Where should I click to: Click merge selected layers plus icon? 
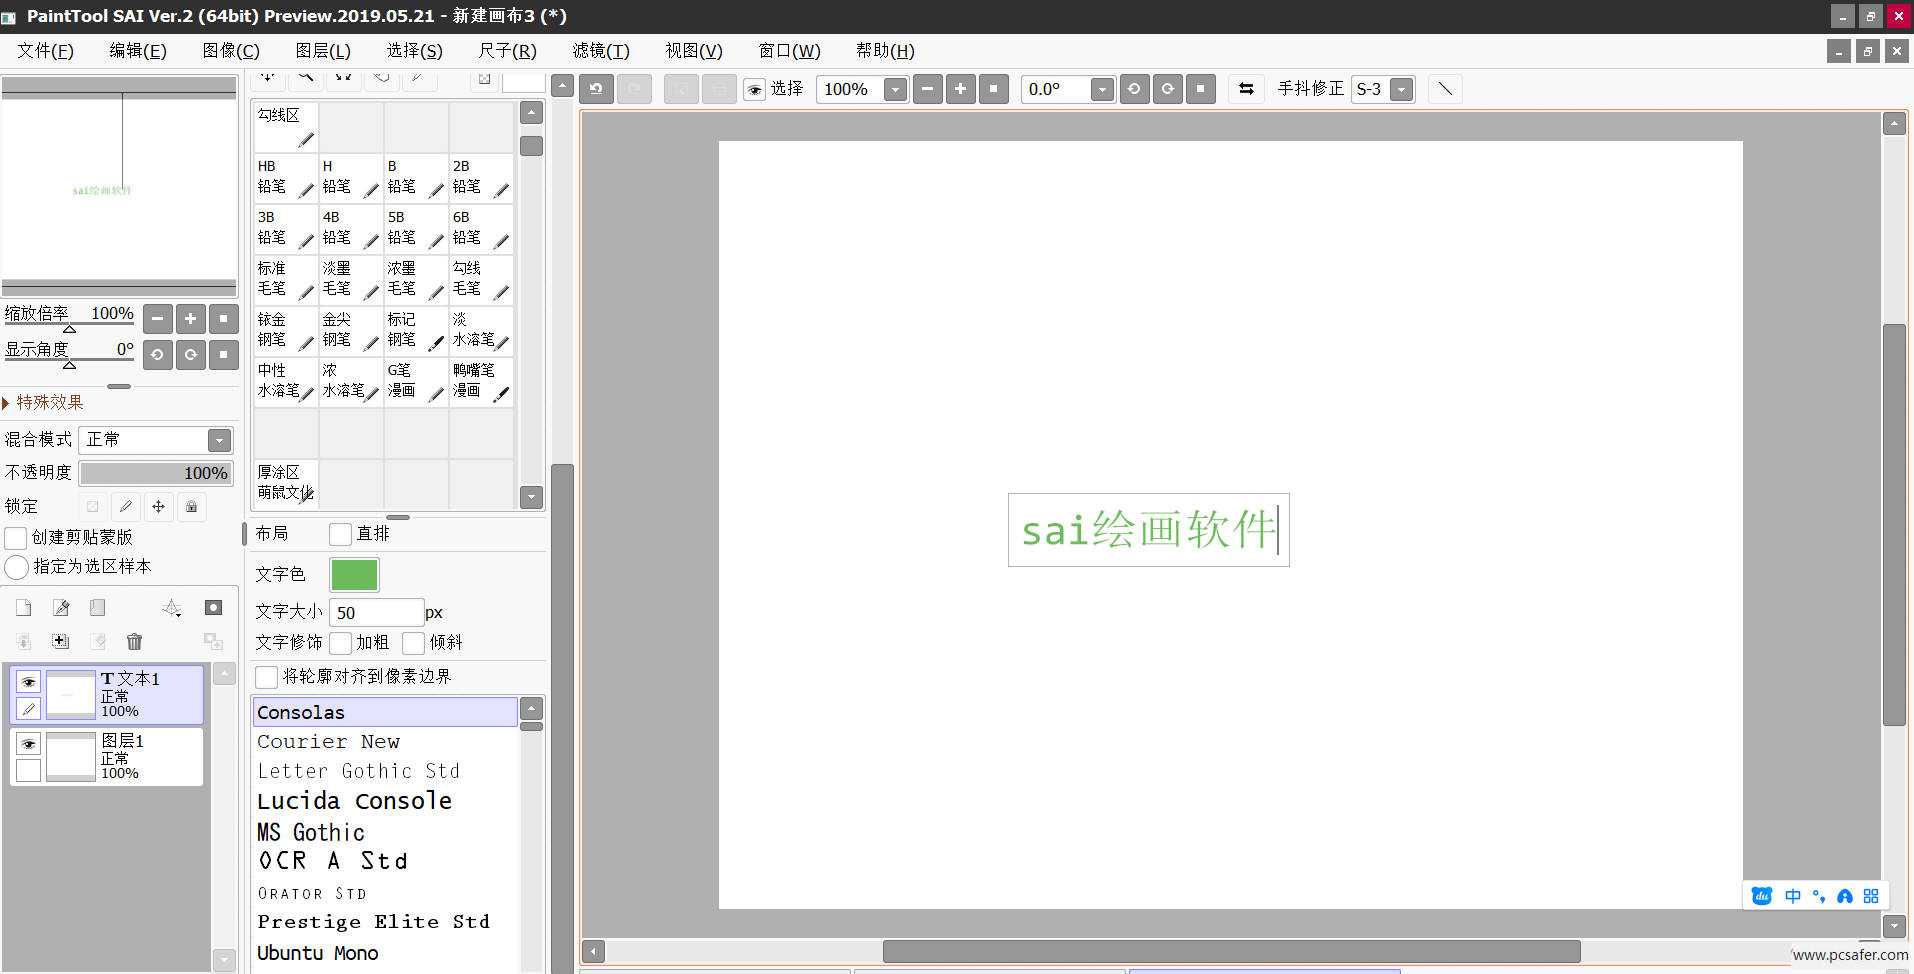click(61, 641)
